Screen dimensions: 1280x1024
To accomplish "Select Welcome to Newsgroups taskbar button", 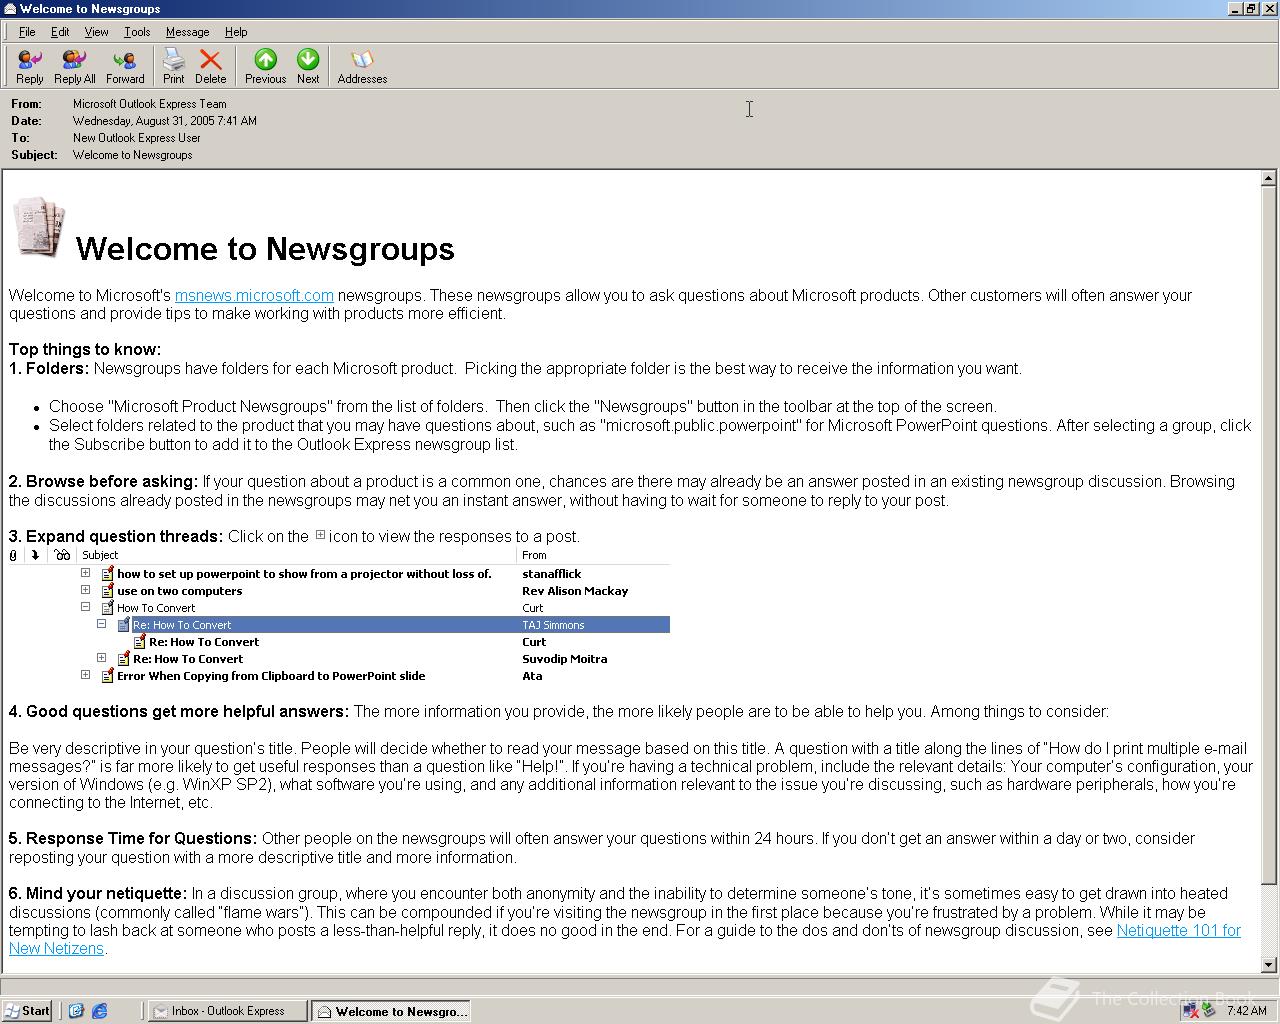I will point(391,1011).
